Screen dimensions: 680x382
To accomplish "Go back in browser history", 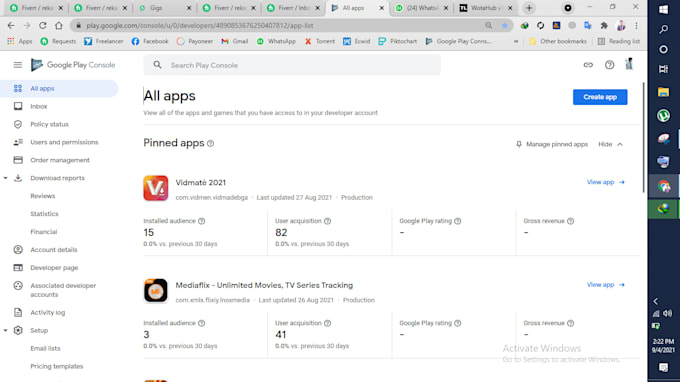I will (11, 26).
